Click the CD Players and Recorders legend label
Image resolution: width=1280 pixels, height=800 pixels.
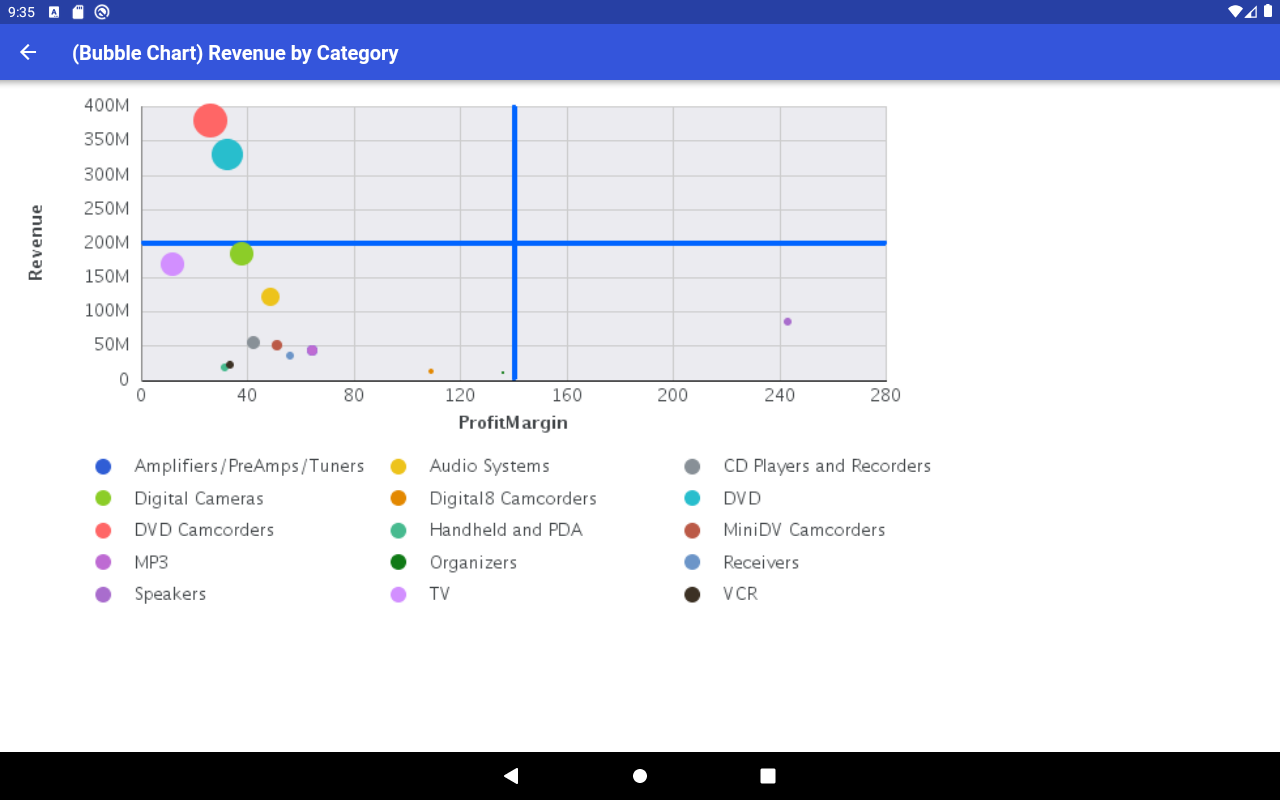tap(827, 466)
